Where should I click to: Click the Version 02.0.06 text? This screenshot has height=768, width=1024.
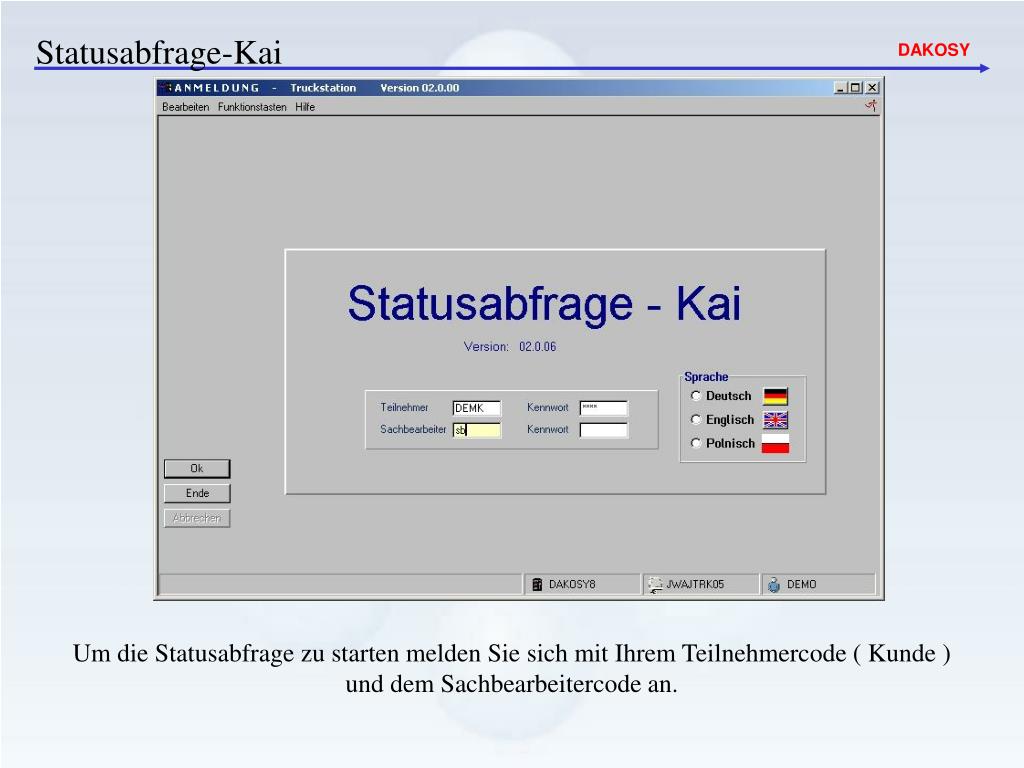tap(510, 347)
